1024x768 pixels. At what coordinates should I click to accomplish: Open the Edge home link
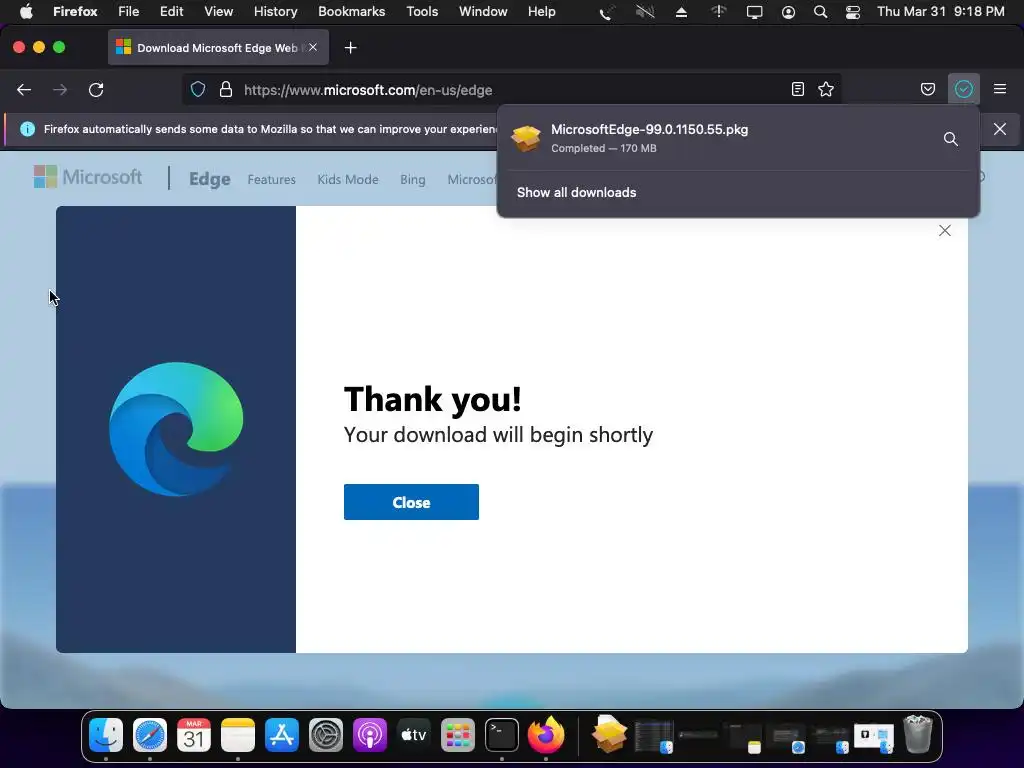click(x=210, y=179)
